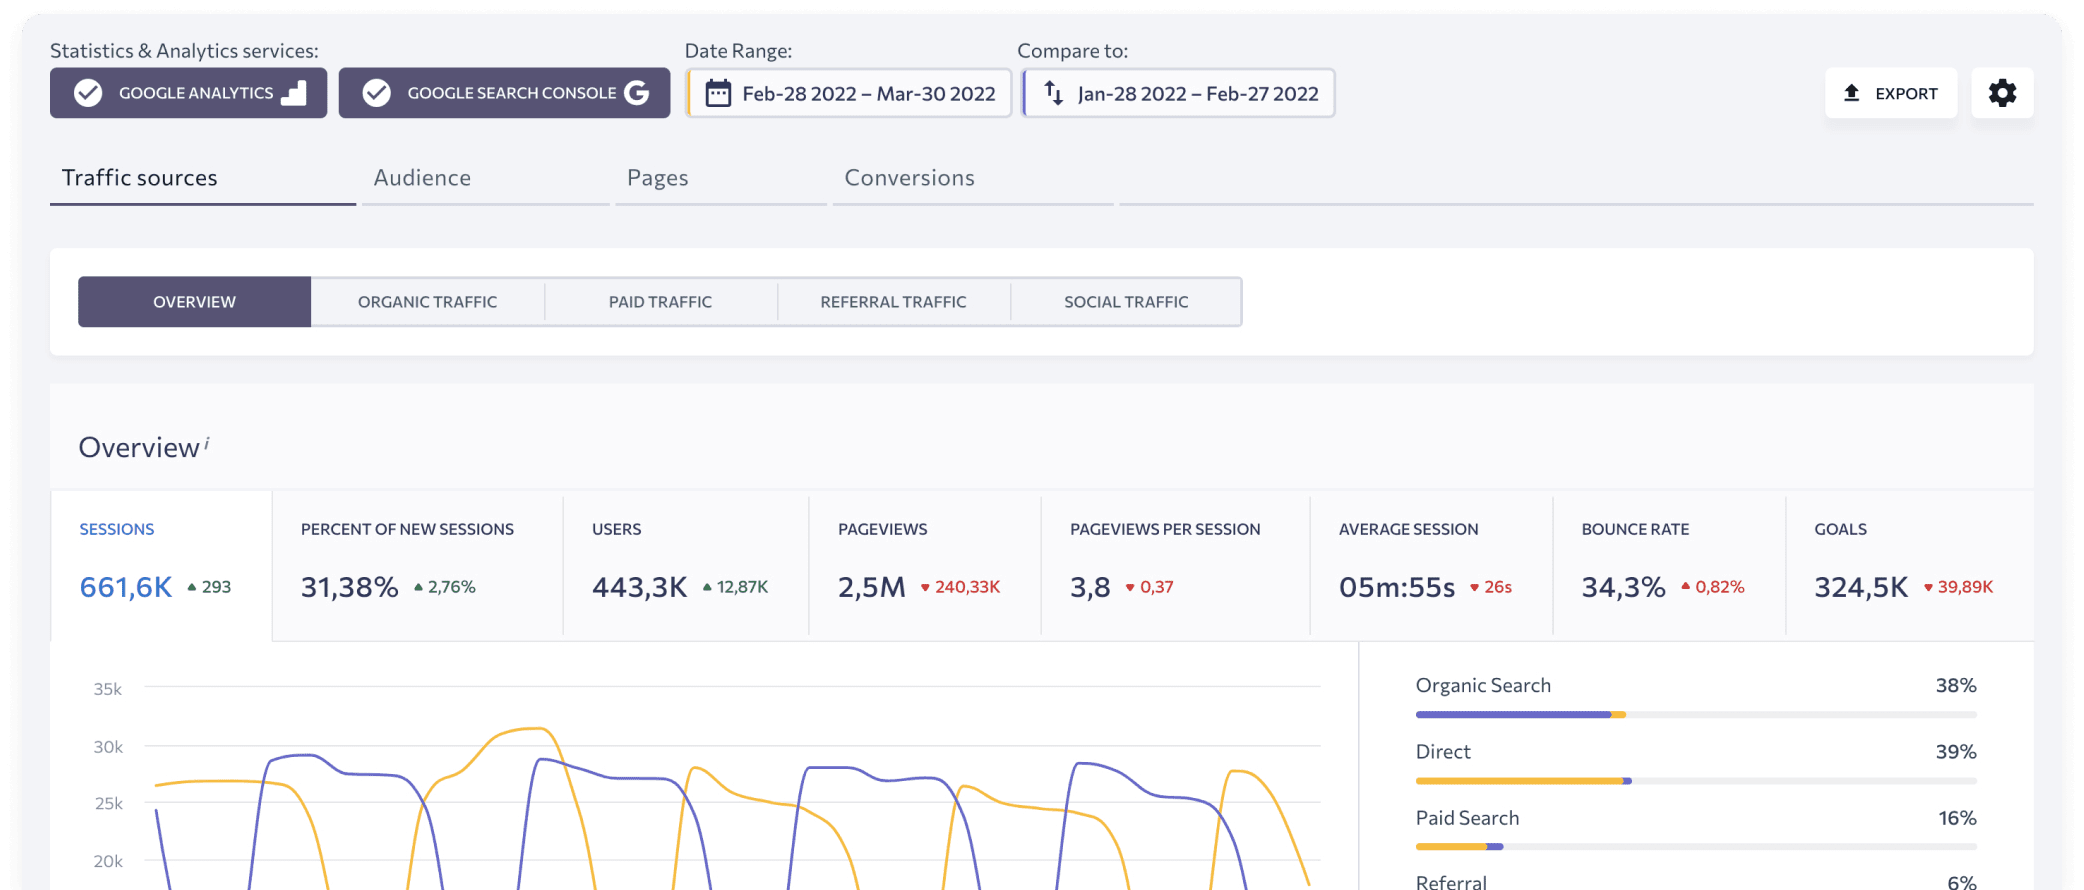Click the 16% Paid Search percentage

[1957, 818]
